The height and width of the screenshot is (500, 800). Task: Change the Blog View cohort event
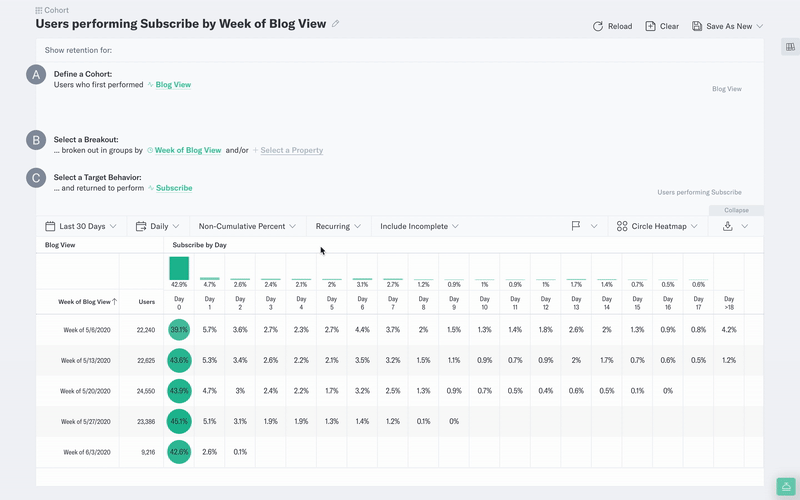pyautogui.click(x=173, y=85)
